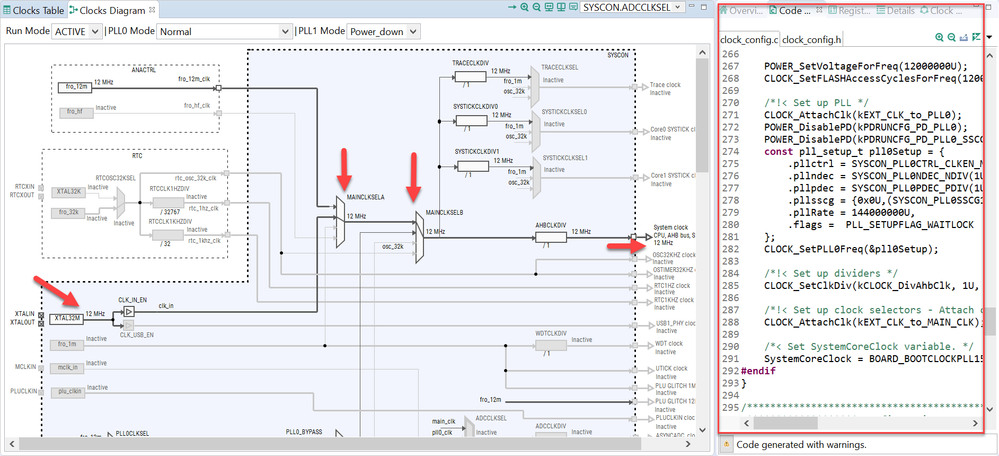Viewport: 999px width, 456px height.
Task: Click the code preview horizontal scrollbar right arrow
Action: tap(975, 423)
